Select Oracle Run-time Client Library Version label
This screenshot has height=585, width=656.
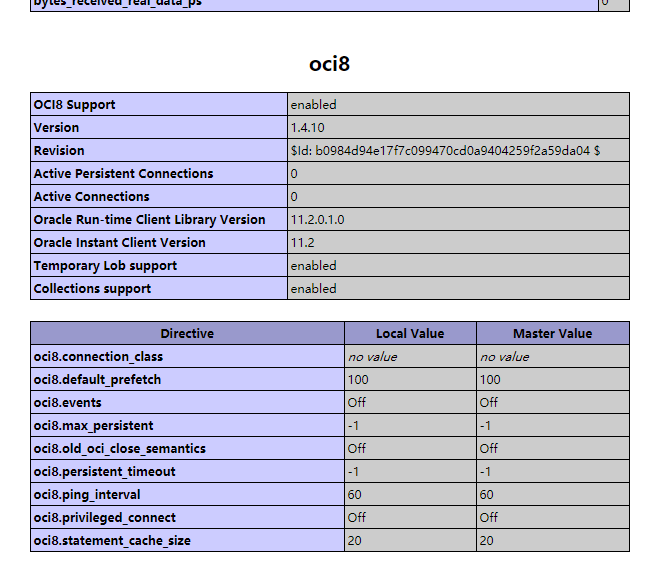149,220
